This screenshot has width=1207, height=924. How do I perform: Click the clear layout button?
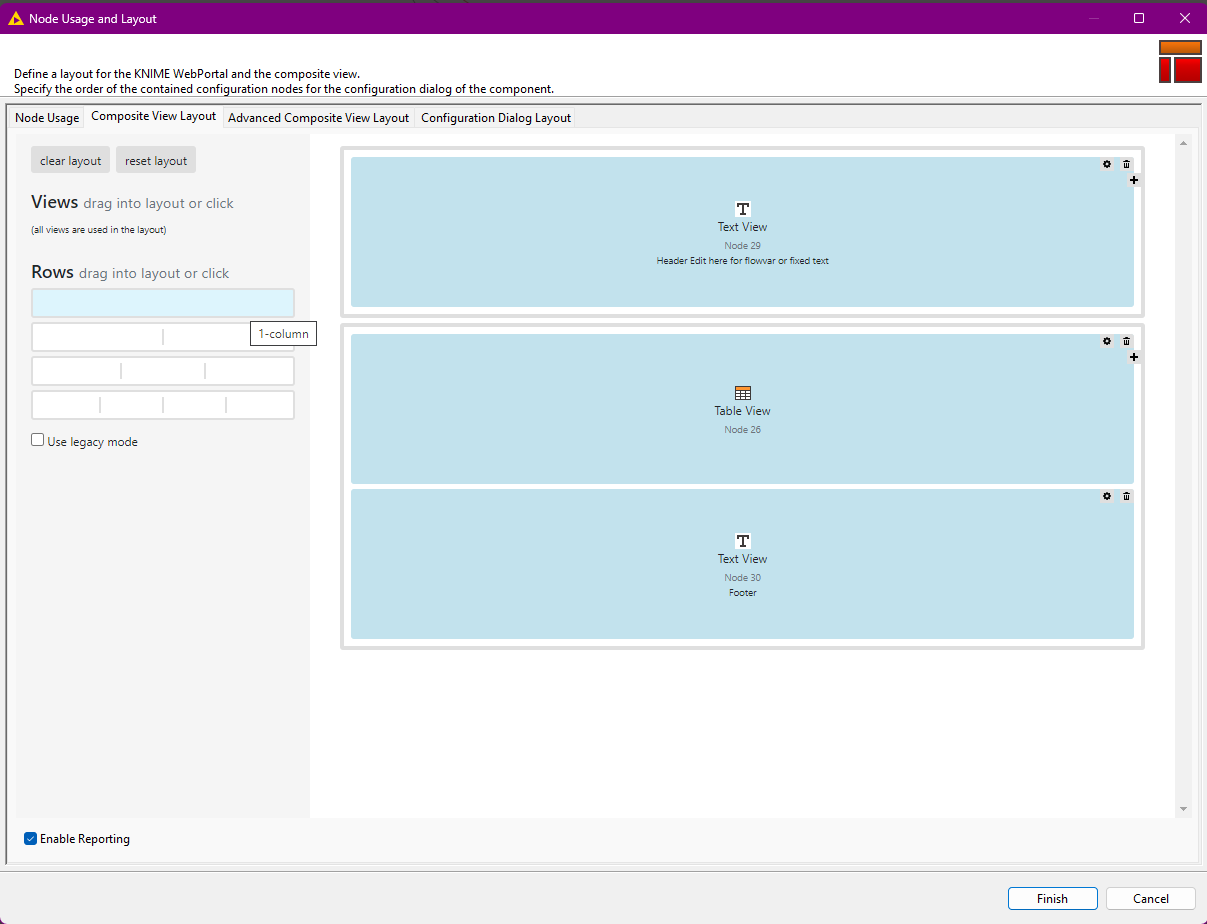click(71, 160)
